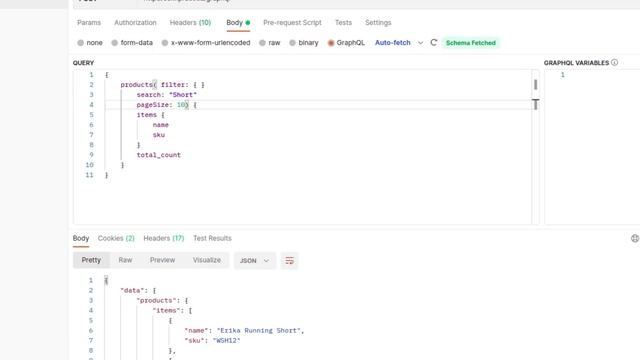The width and height of the screenshot is (640, 360).
Task: Select the none body type radio
Action: pos(80,42)
